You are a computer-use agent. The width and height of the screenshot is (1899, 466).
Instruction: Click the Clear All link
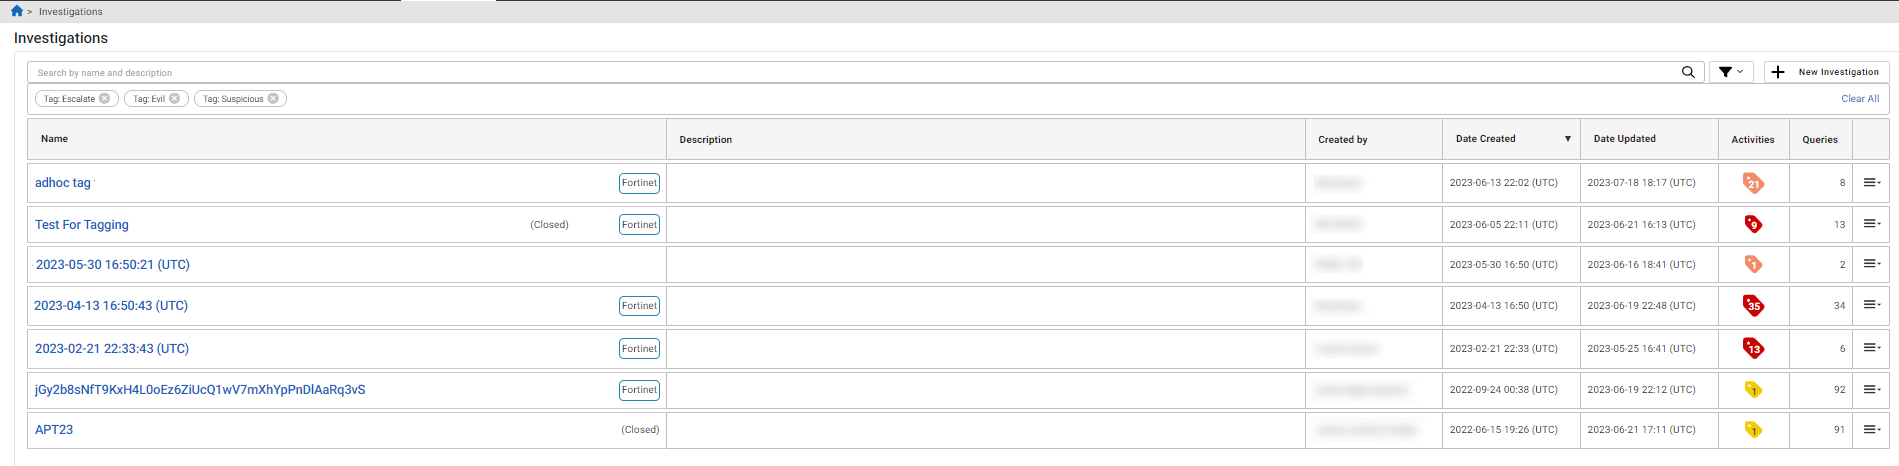pyautogui.click(x=1860, y=99)
